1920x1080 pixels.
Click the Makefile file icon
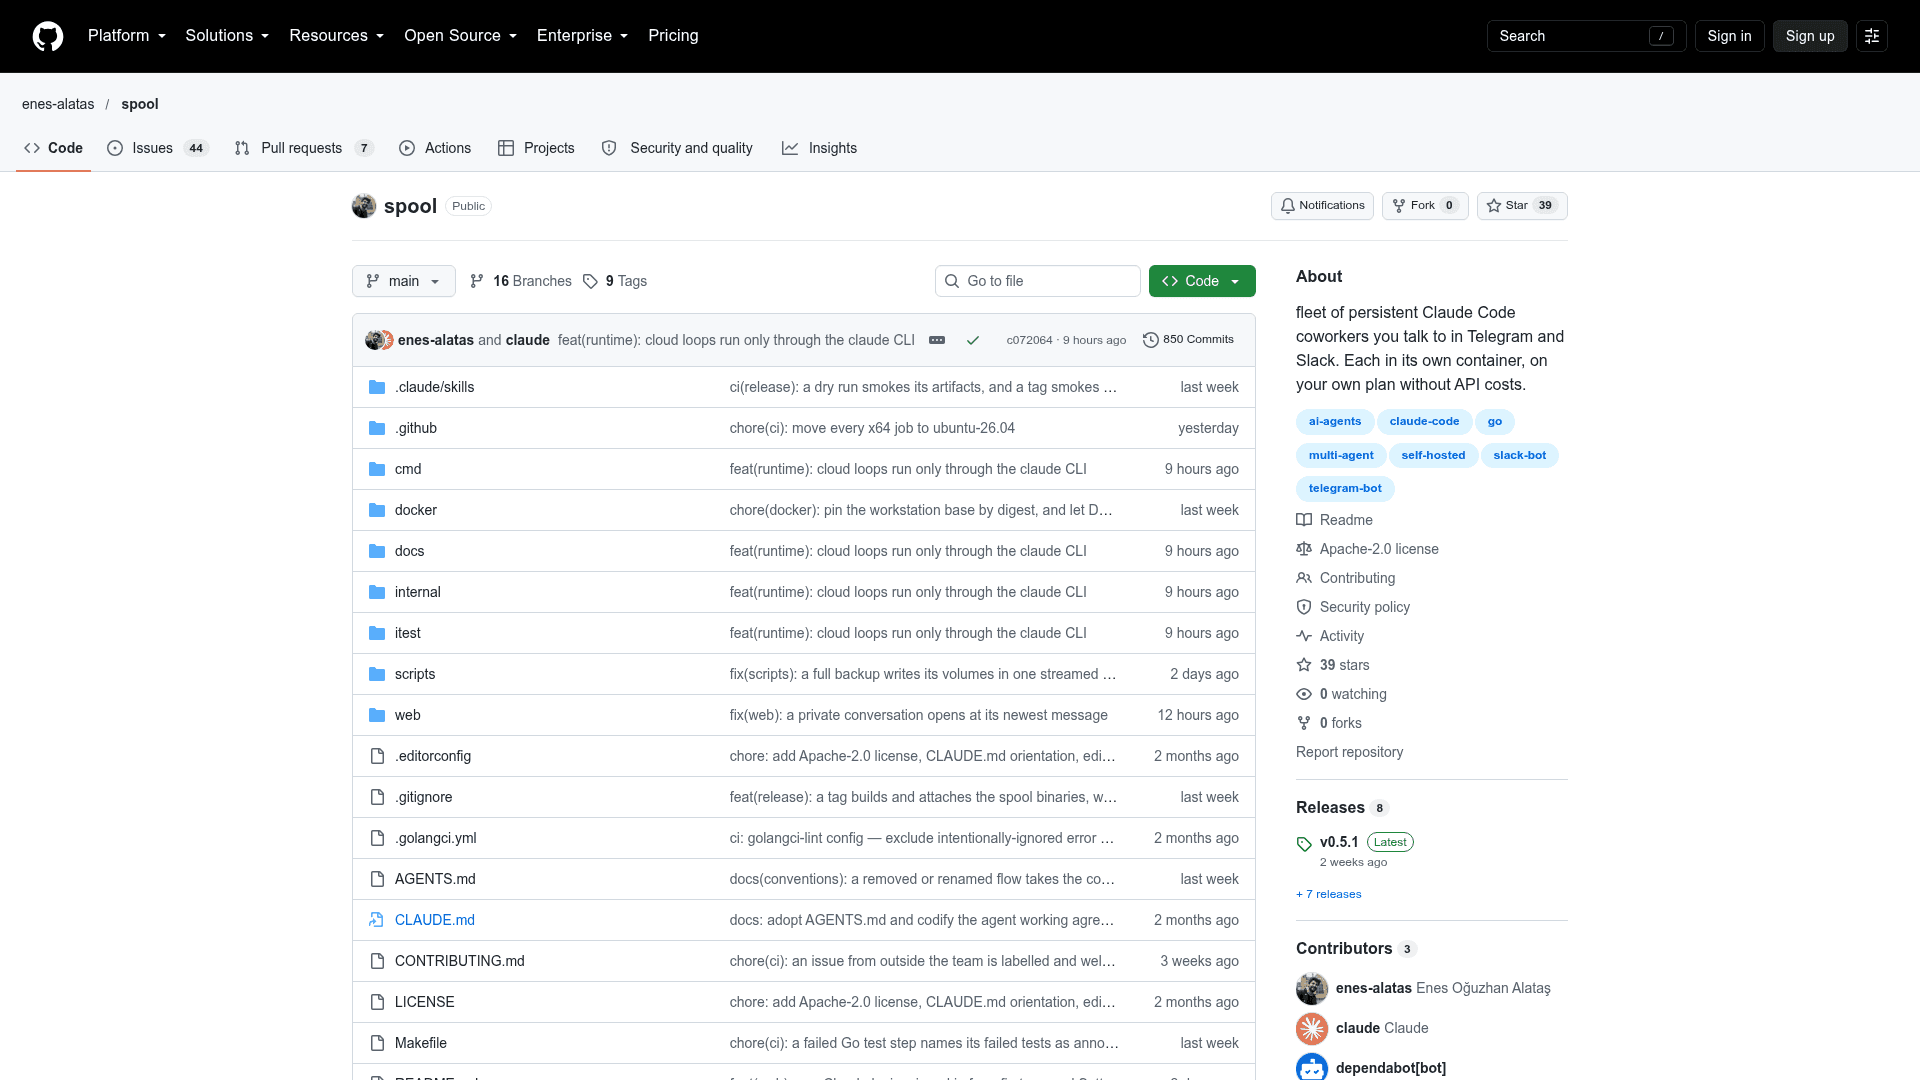click(377, 1043)
